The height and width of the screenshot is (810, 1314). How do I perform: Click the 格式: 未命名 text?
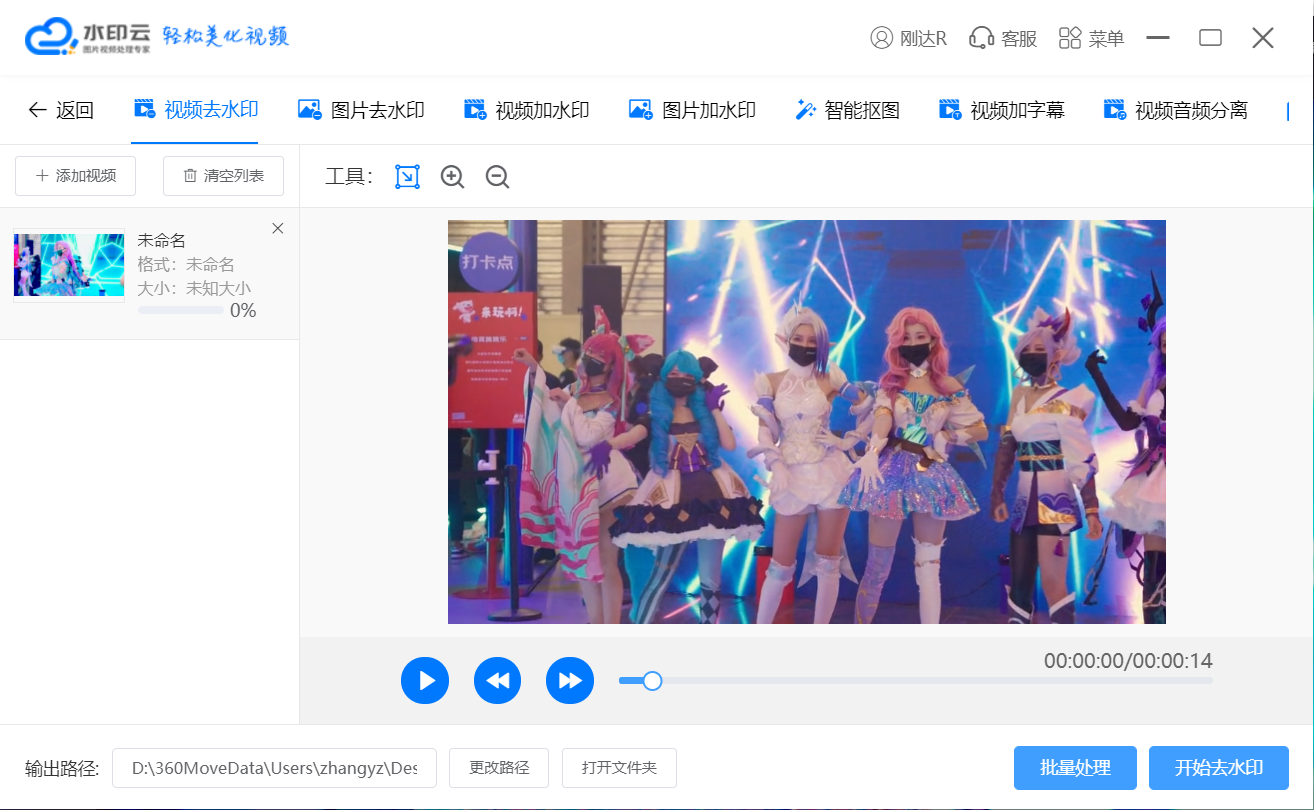186,264
